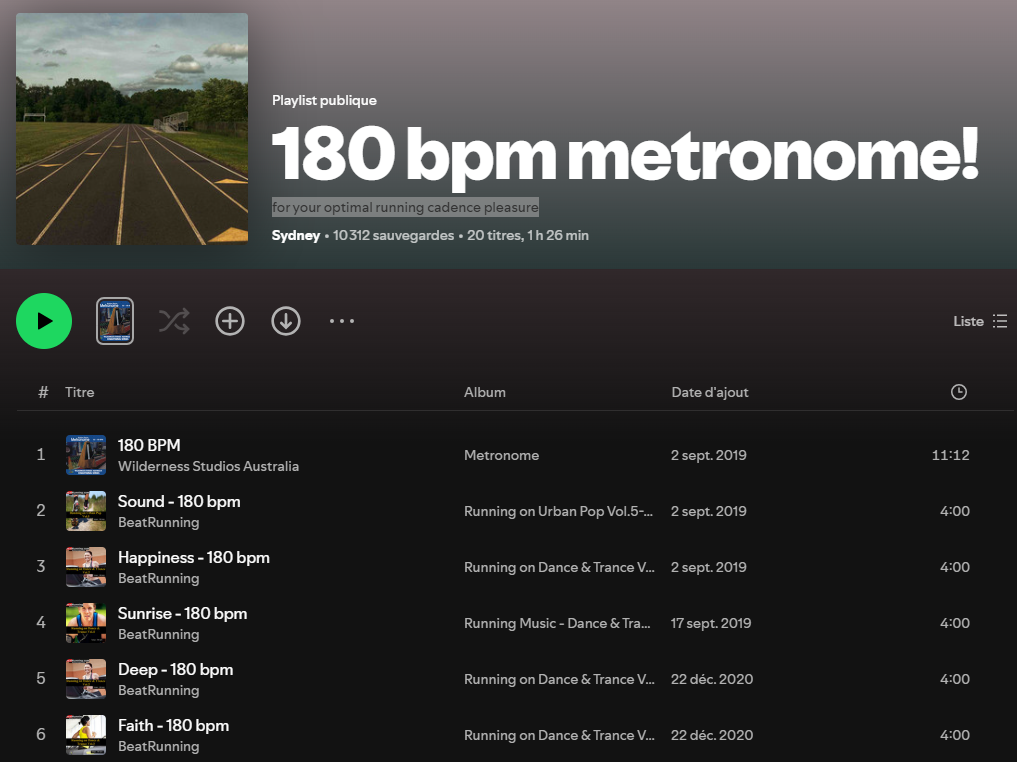Sort tracks by the Album column header
Viewport: 1017px width, 762px height.
(x=485, y=392)
